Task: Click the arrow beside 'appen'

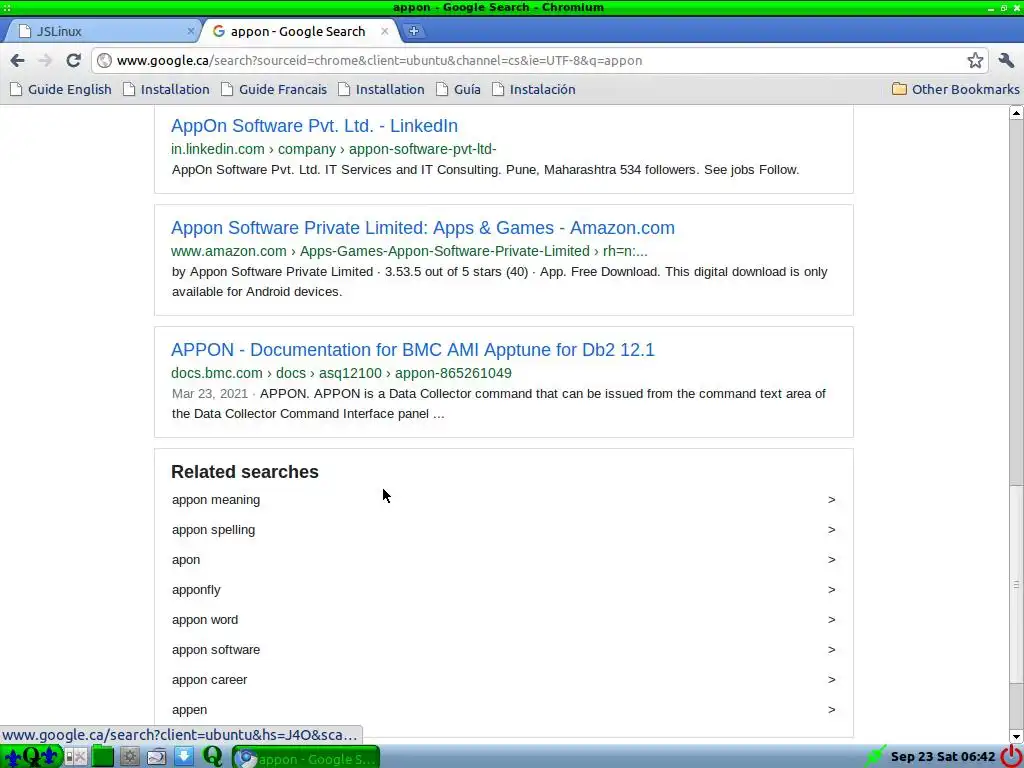Action: 831,710
